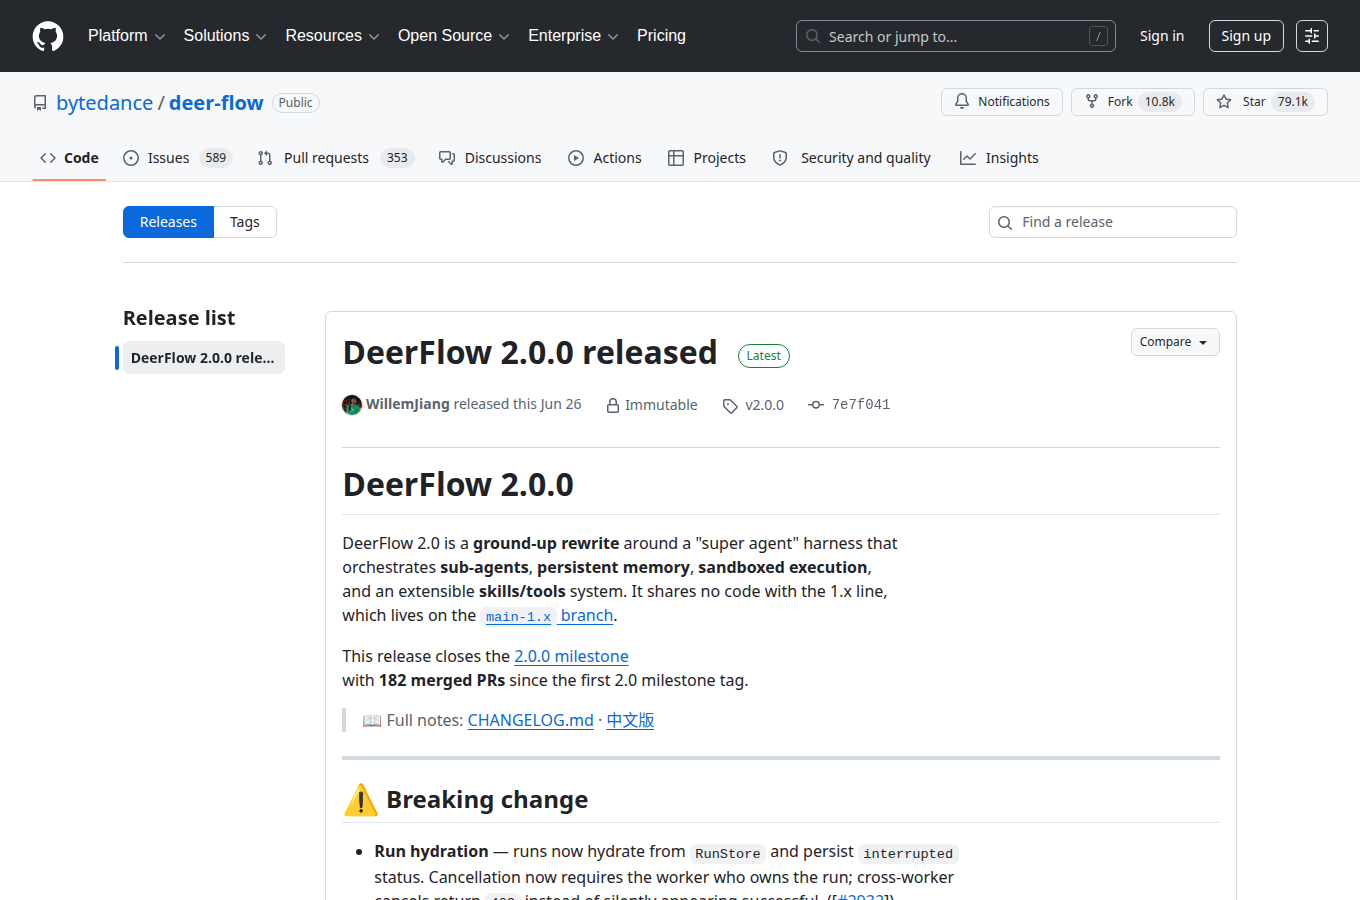This screenshot has height=900, width=1360.
Task: Click the Public visibility label
Action: click(x=296, y=103)
